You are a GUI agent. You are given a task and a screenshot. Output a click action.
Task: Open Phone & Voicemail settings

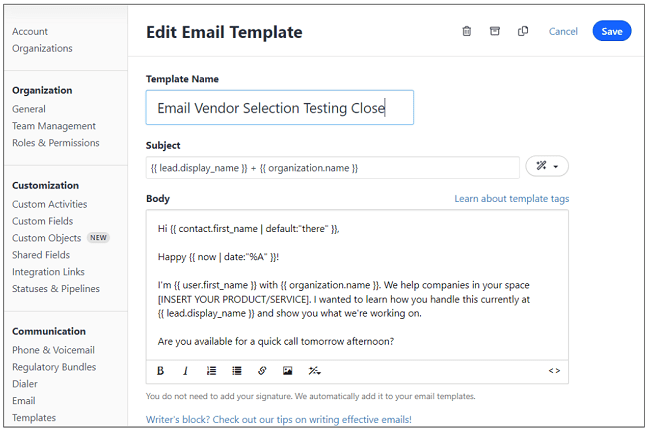coord(53,350)
